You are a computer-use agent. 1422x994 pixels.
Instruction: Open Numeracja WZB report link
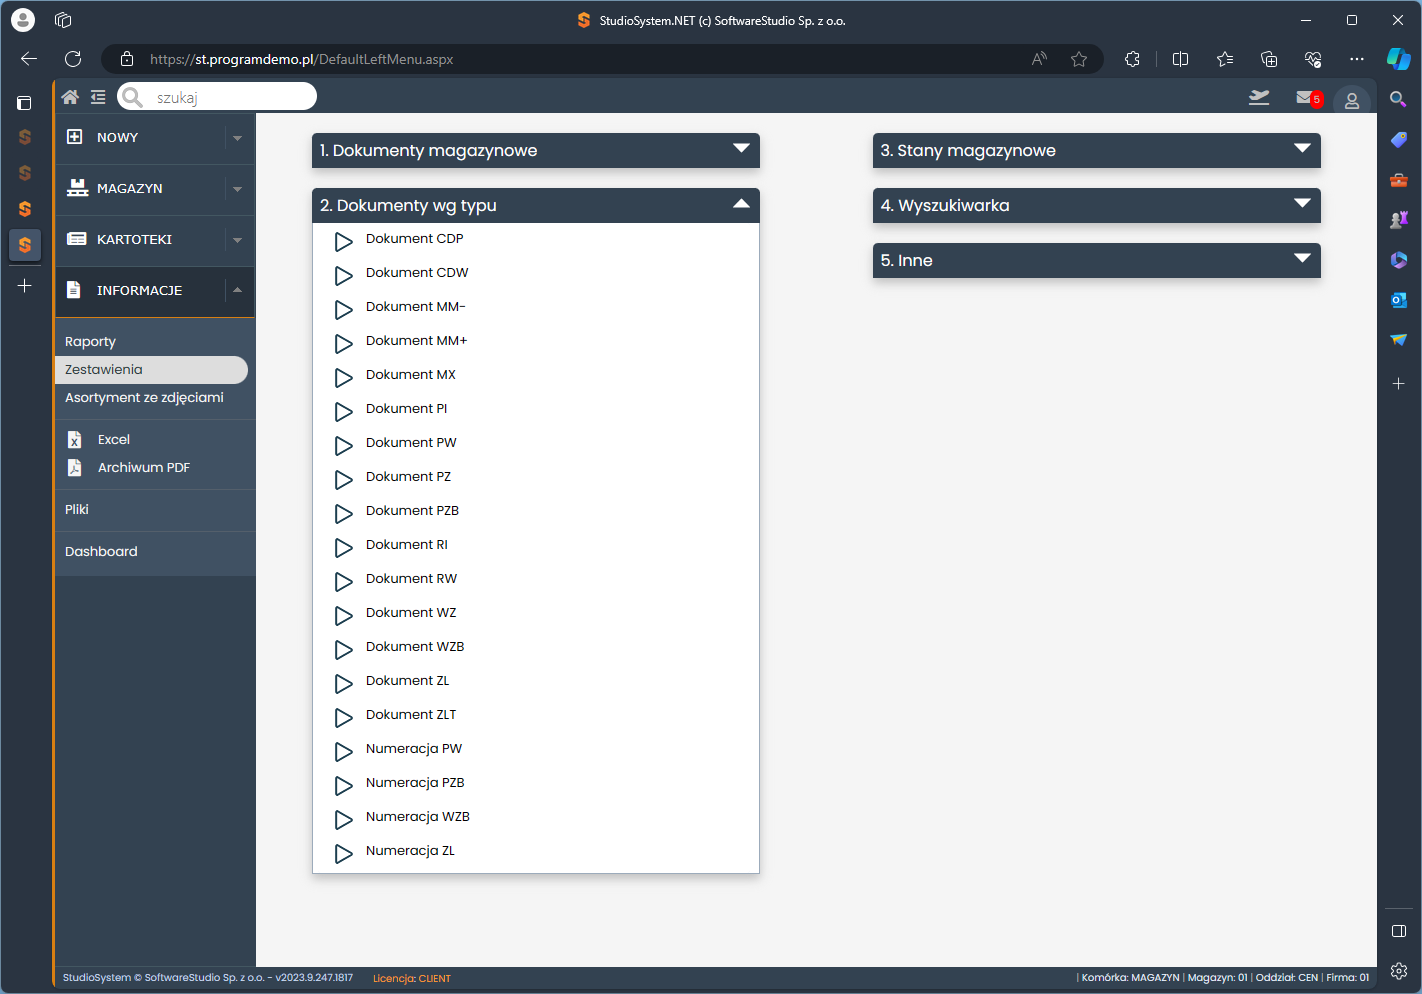point(418,816)
